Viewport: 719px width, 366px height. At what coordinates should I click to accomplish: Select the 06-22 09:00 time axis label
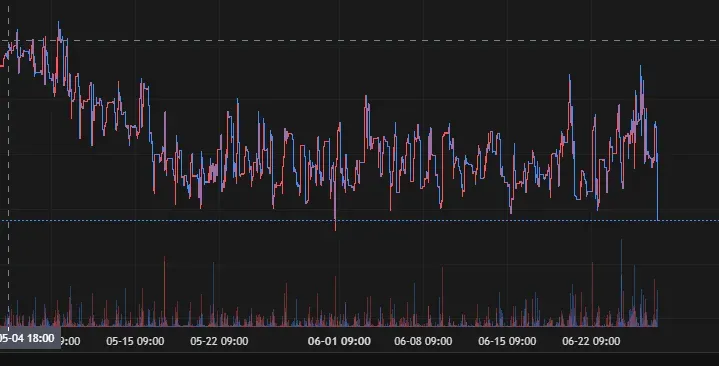pyautogui.click(x=591, y=341)
